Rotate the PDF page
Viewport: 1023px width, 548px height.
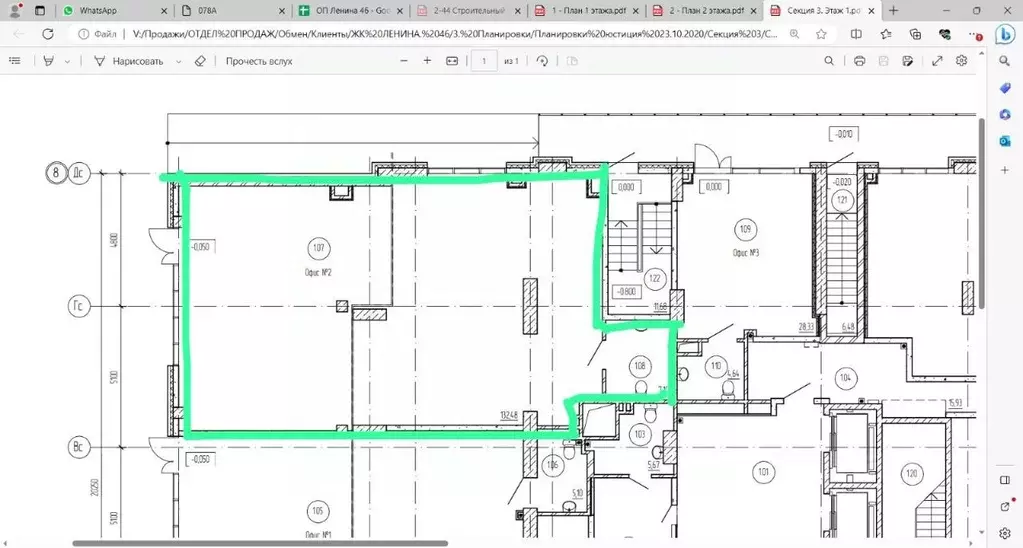[x=542, y=61]
